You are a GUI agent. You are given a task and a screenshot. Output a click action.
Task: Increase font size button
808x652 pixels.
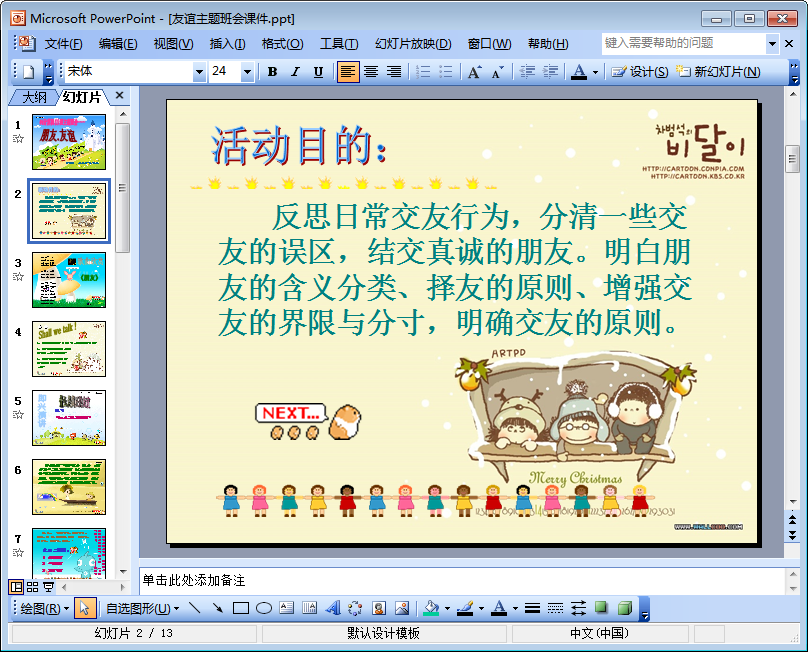tap(475, 72)
